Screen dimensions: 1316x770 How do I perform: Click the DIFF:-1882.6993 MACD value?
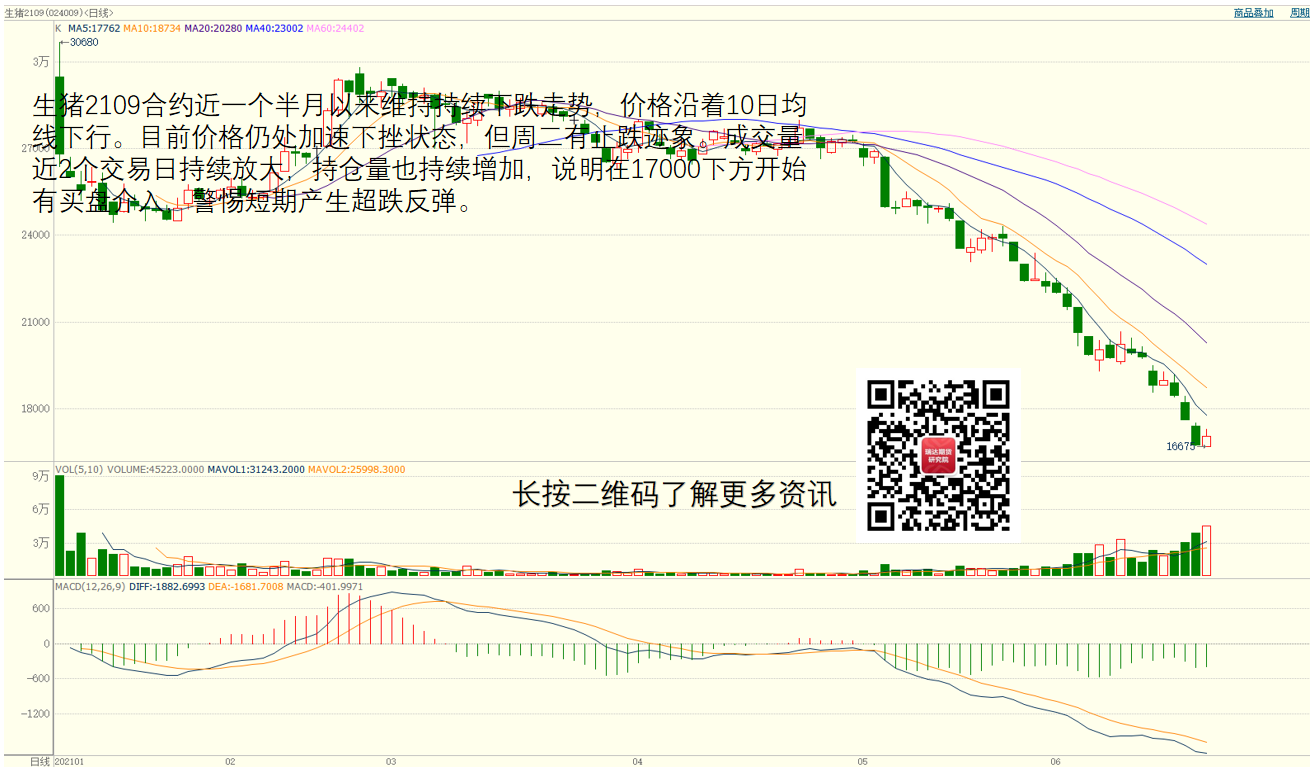coord(167,586)
